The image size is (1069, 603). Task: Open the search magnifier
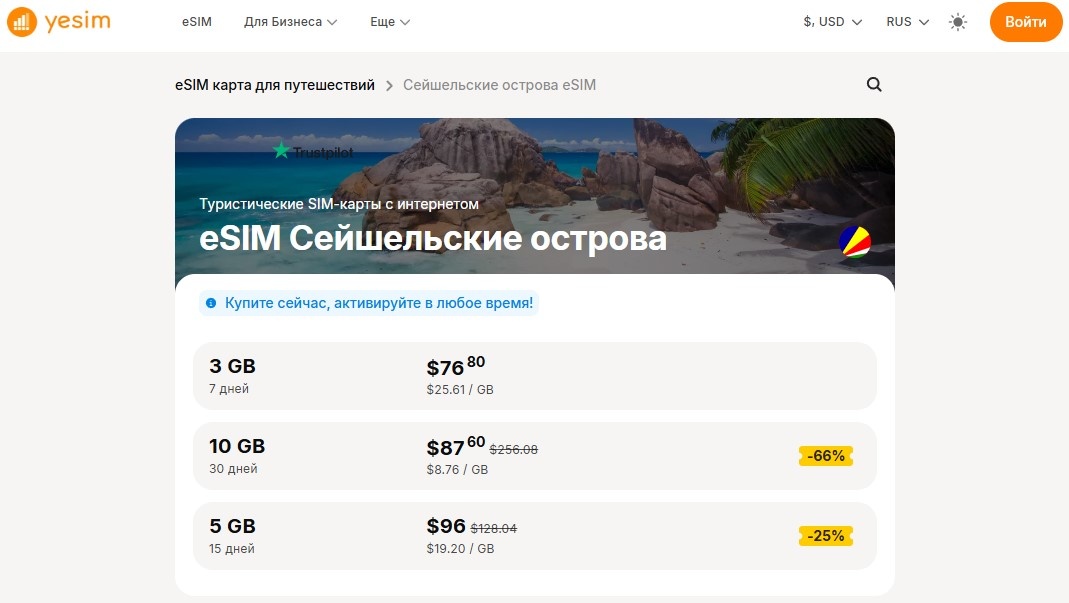point(874,85)
